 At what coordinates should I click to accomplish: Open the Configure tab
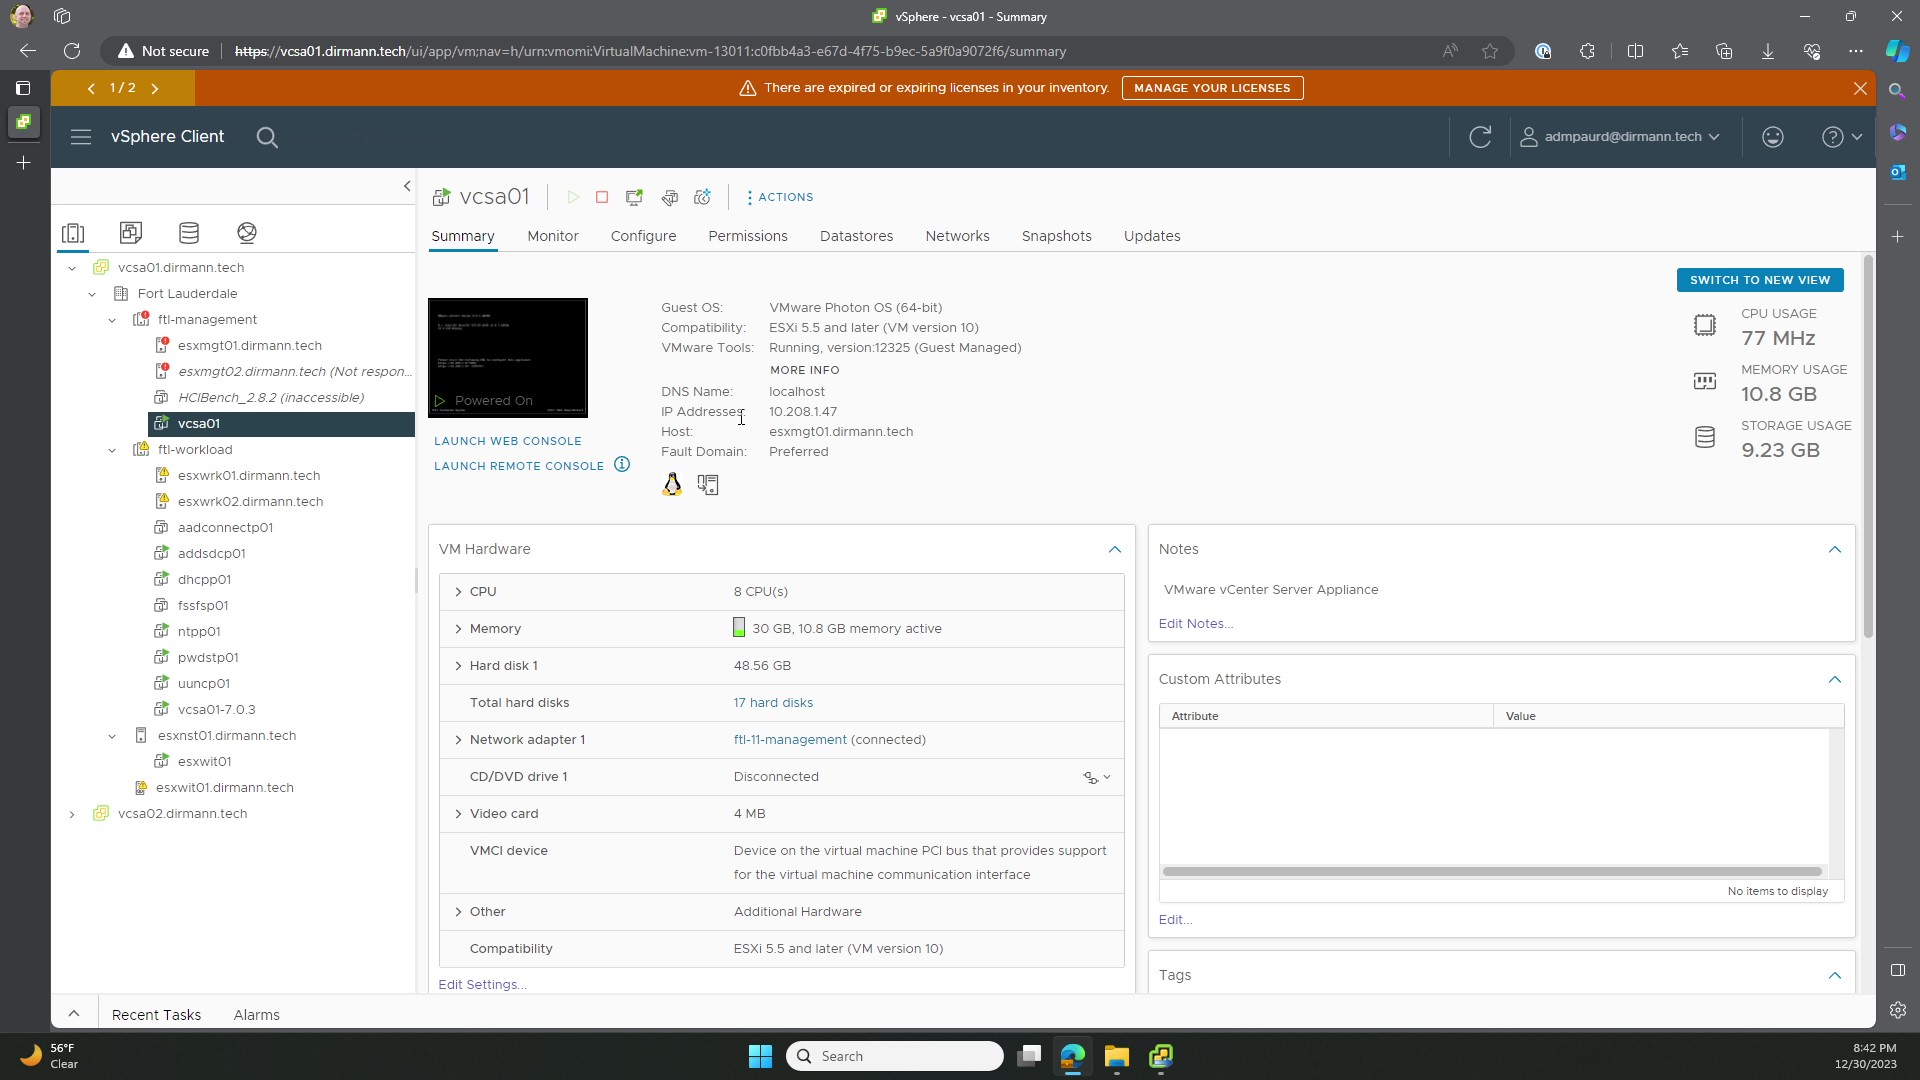[643, 236]
